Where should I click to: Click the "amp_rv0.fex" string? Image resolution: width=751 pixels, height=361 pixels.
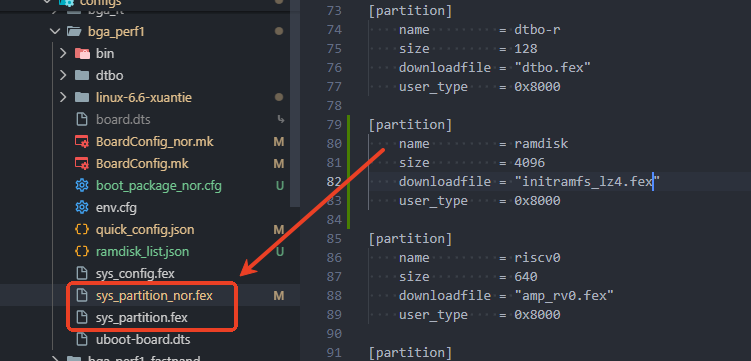pos(564,295)
